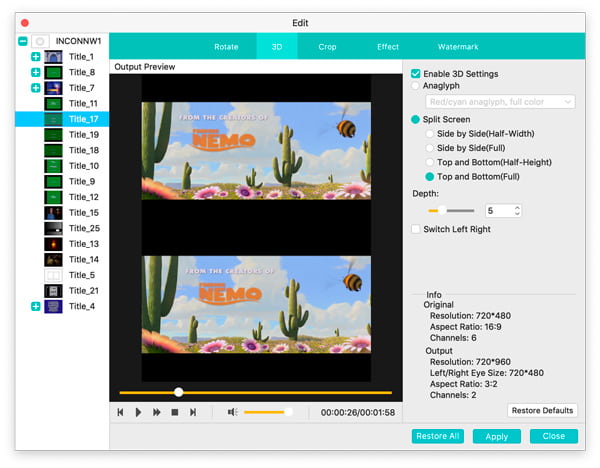Select the Title_17 row

coord(62,119)
